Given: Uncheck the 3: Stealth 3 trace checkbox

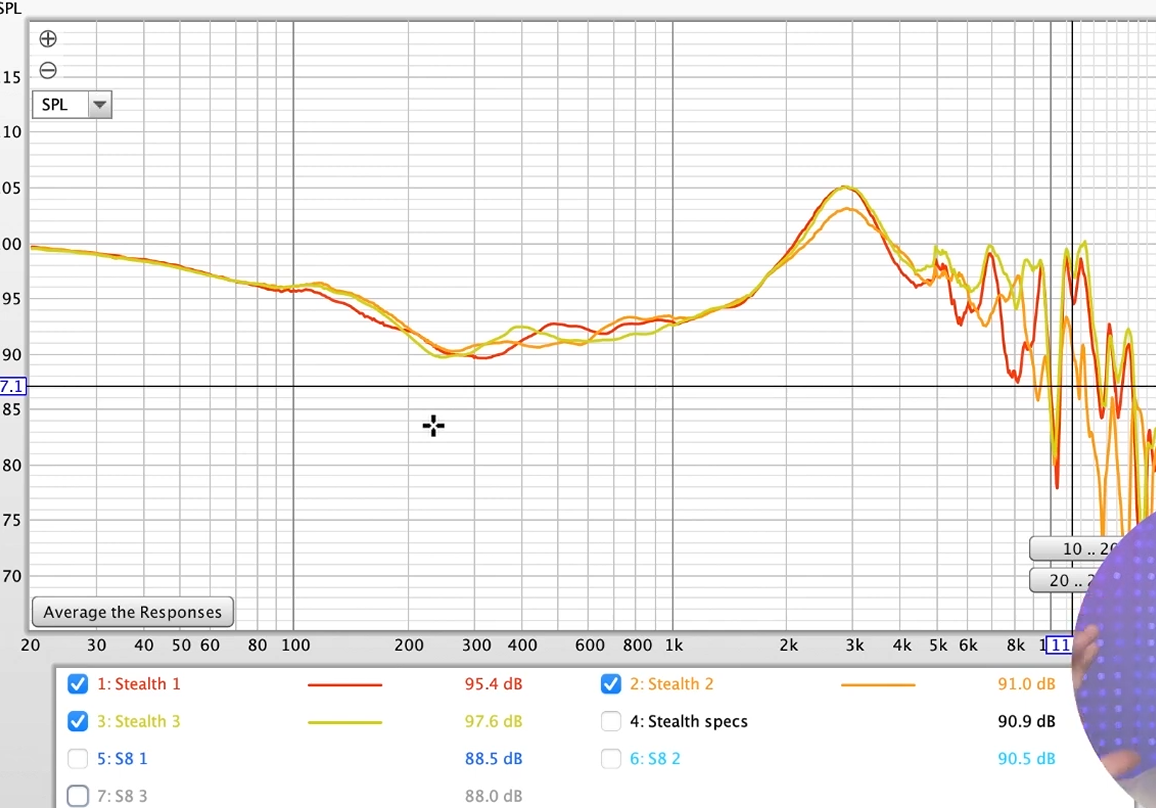Looking at the screenshot, I should 77,721.
